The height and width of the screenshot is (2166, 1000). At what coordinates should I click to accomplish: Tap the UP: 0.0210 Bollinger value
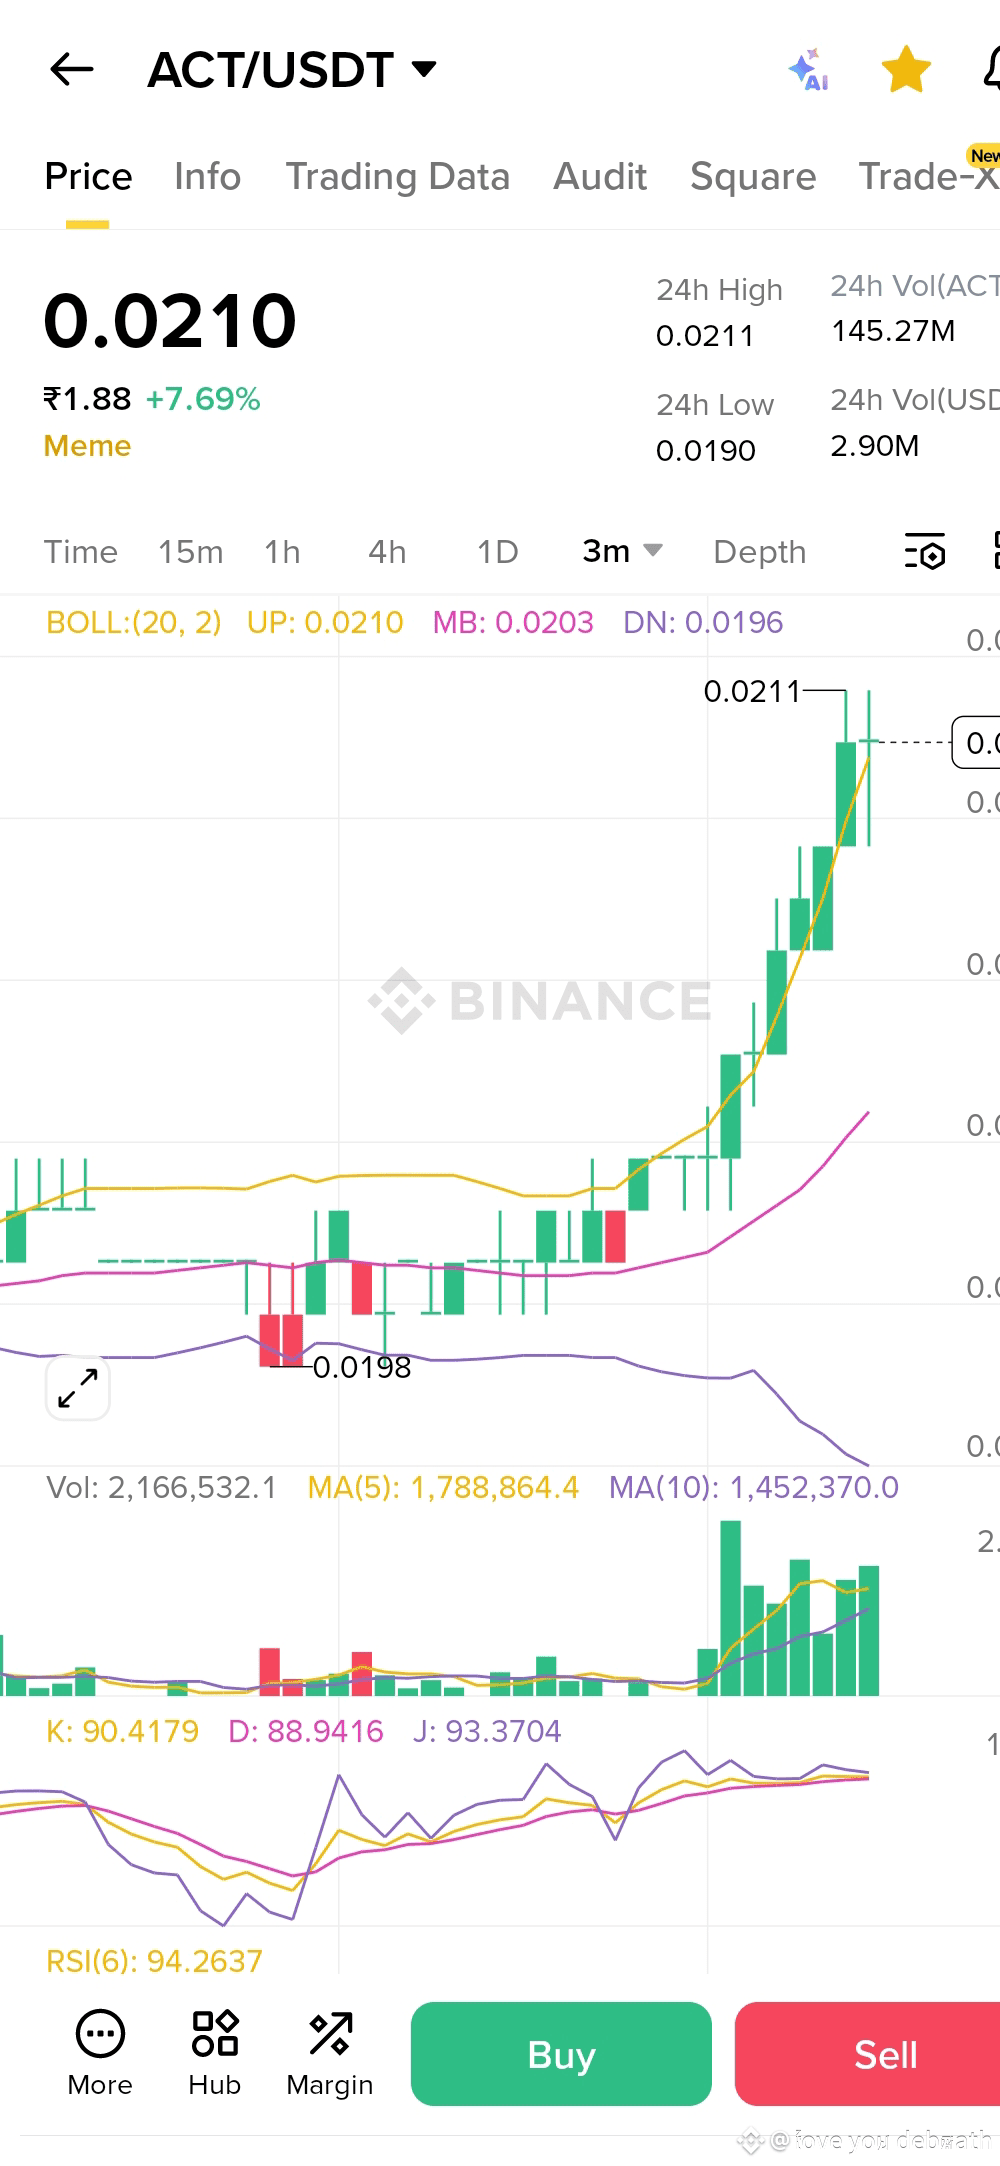pyautogui.click(x=325, y=623)
